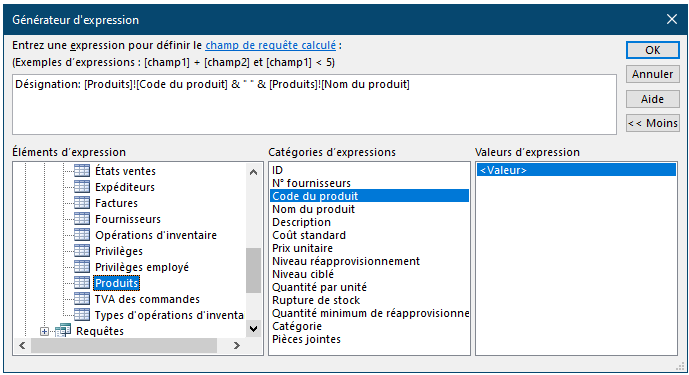Click the TVA des commandes table icon

82,299
